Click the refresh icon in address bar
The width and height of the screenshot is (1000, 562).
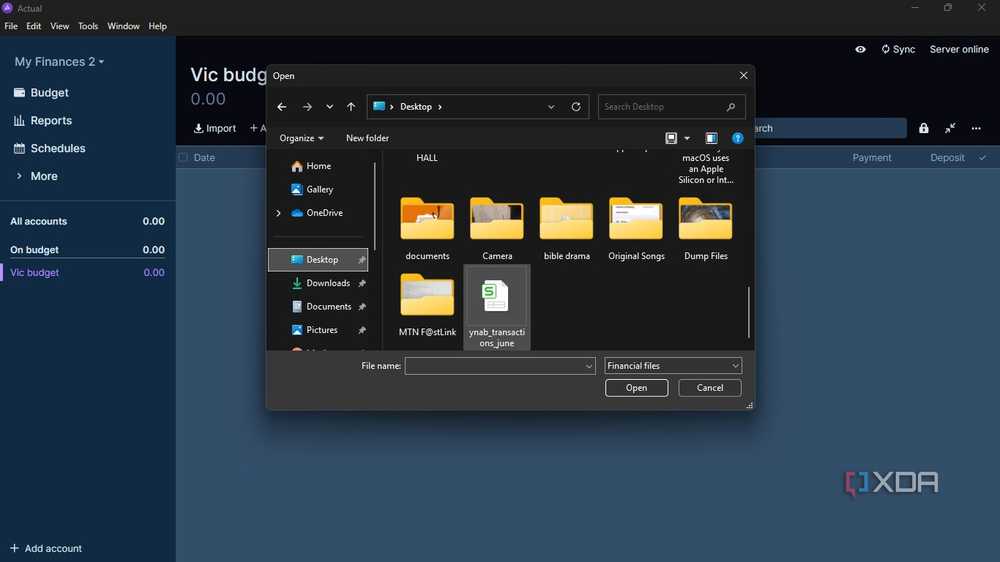click(x=576, y=107)
